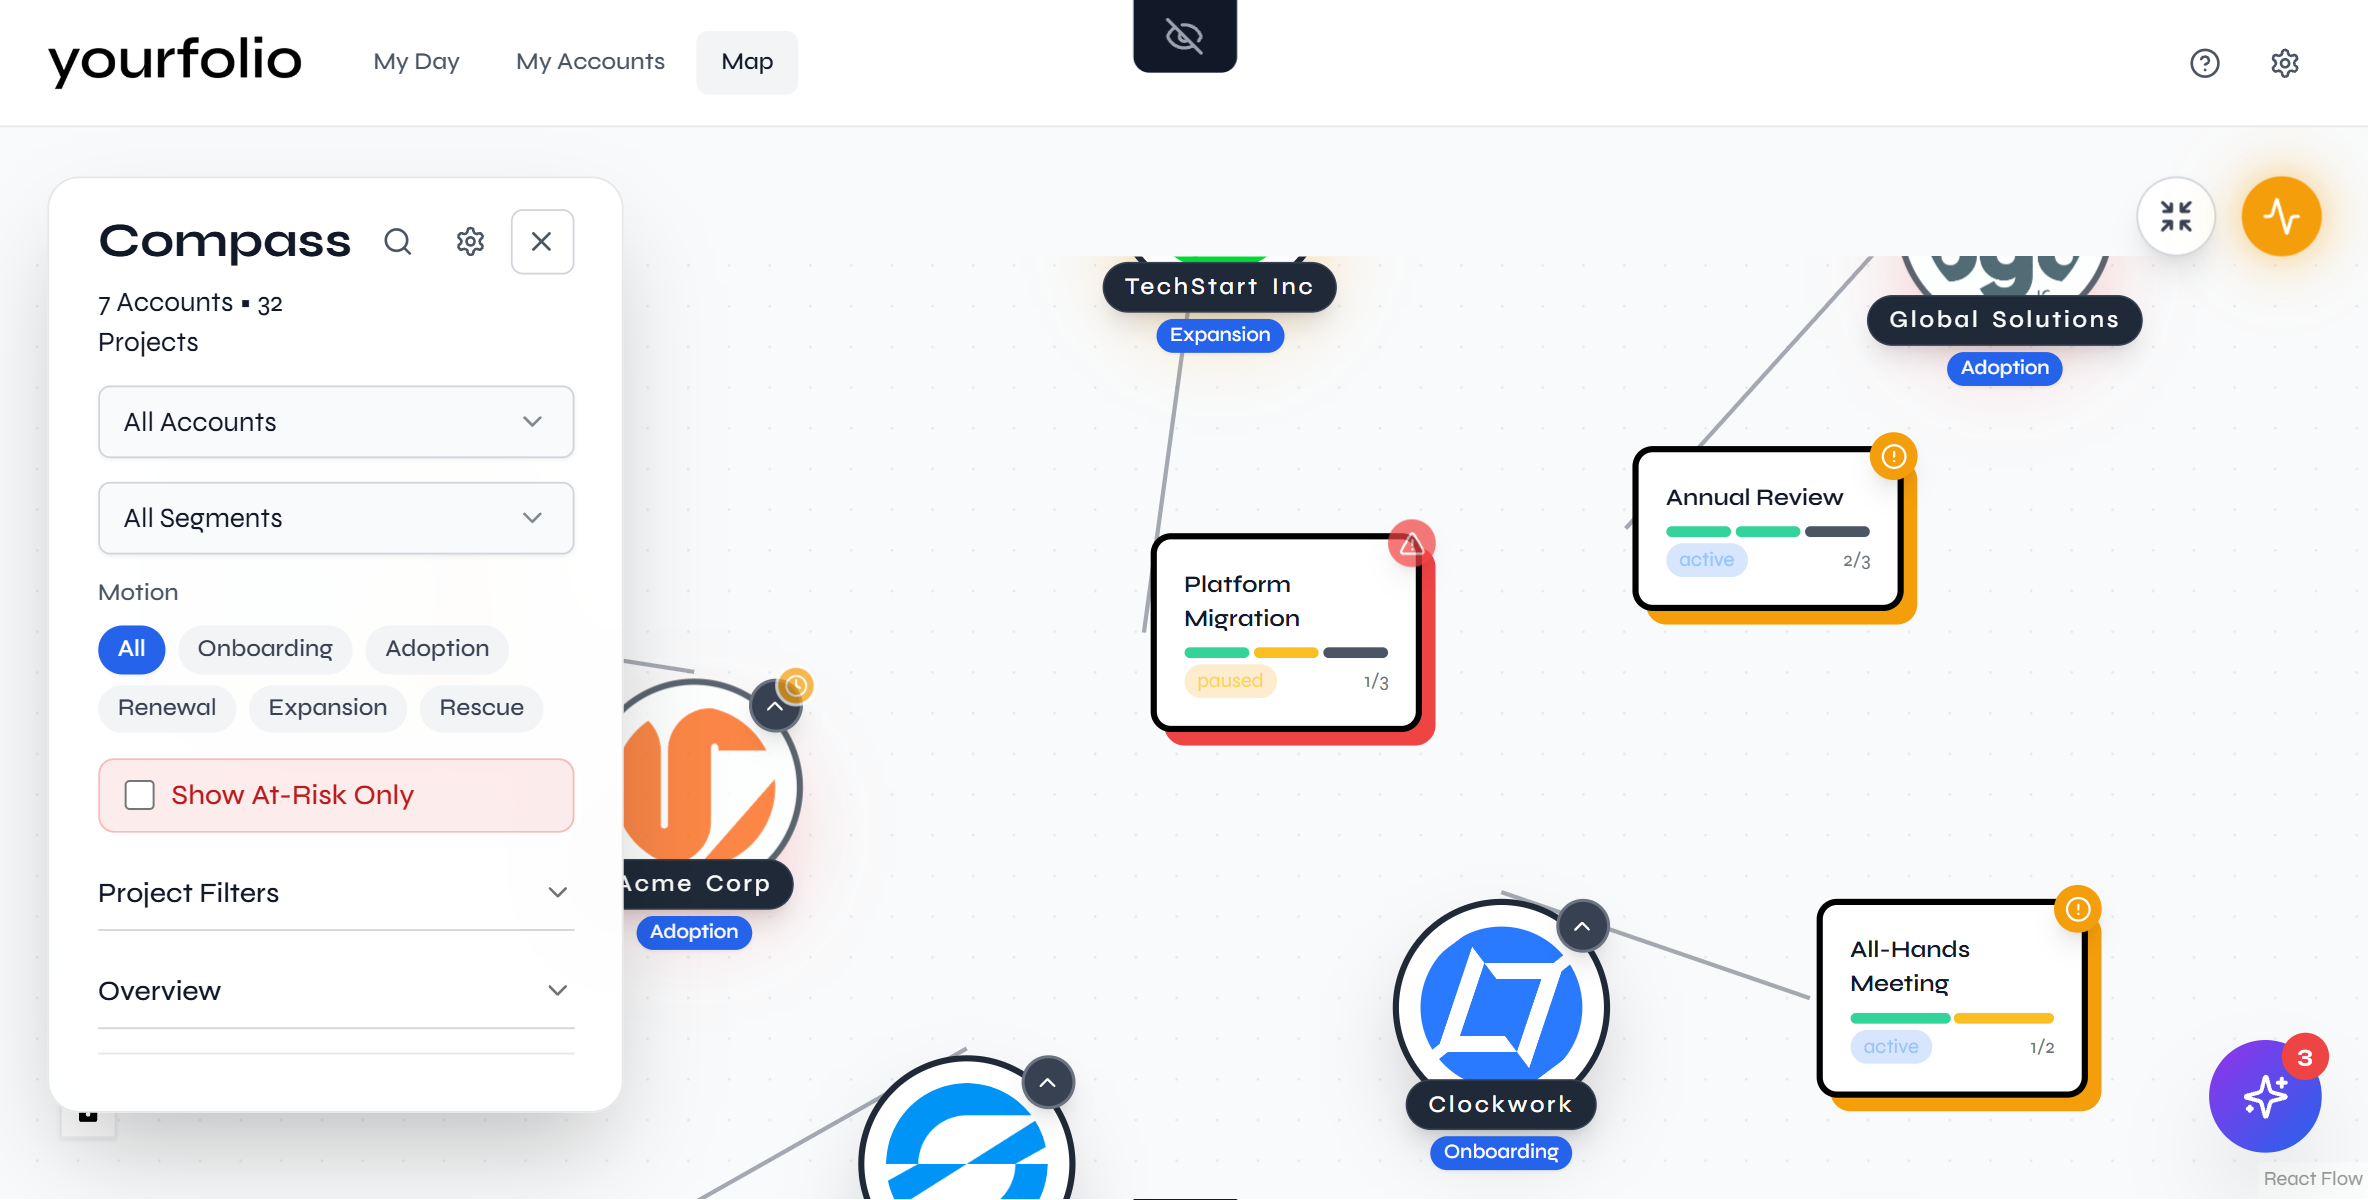Filter by Adoption motion chip
The height and width of the screenshot is (1200, 2368).
(437, 648)
